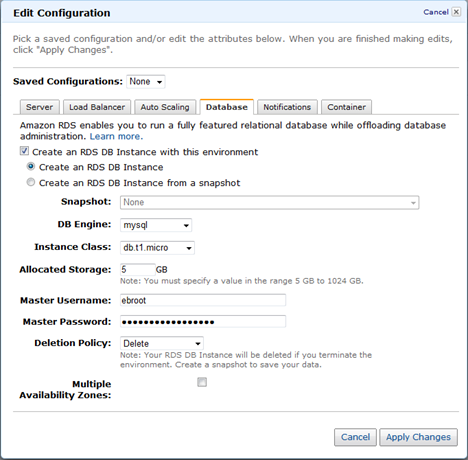468x460 pixels.
Task: Open the Auto Scaling tab
Action: click(165, 107)
